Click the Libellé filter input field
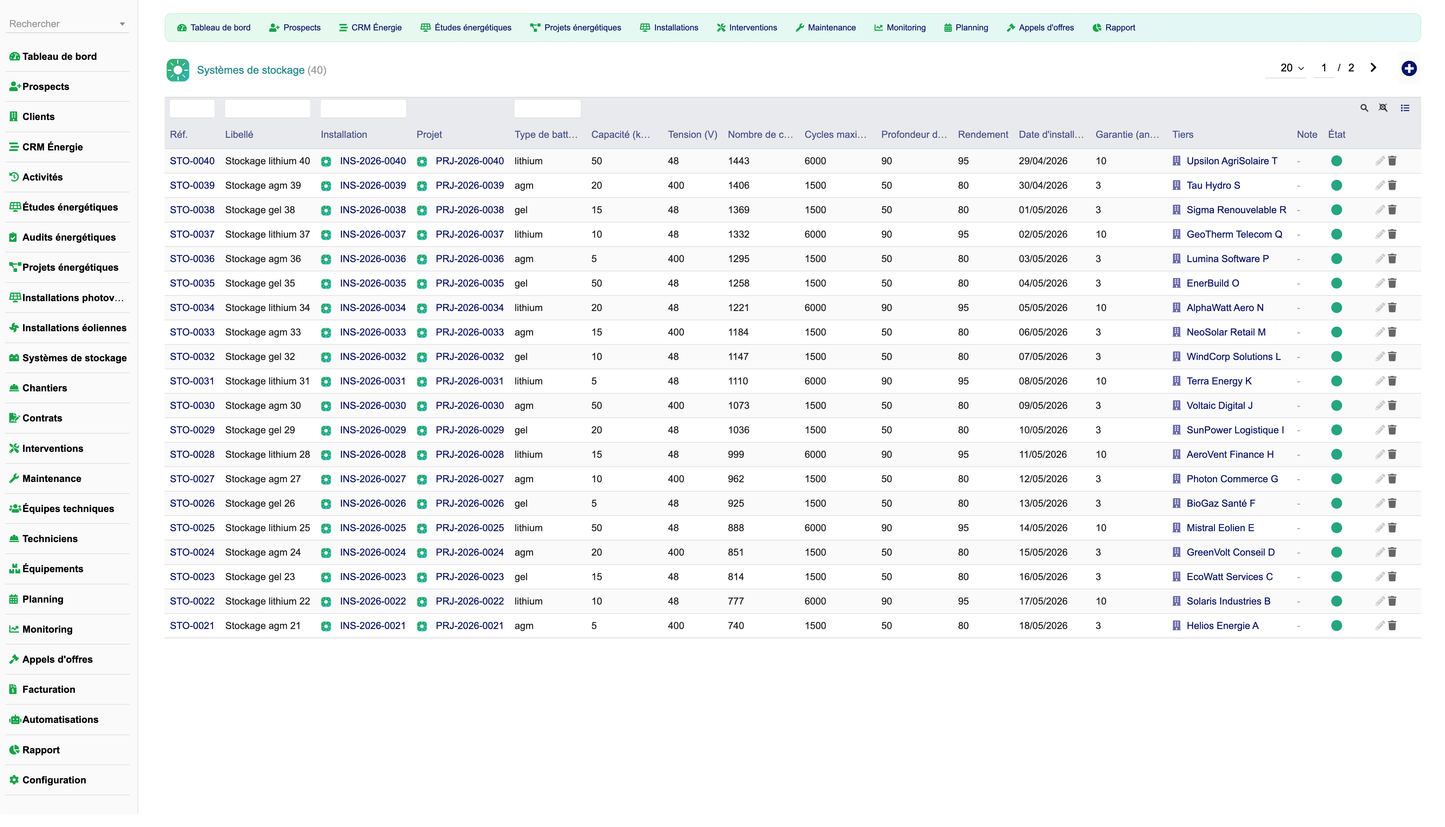This screenshot has width=1445, height=827. click(x=267, y=109)
